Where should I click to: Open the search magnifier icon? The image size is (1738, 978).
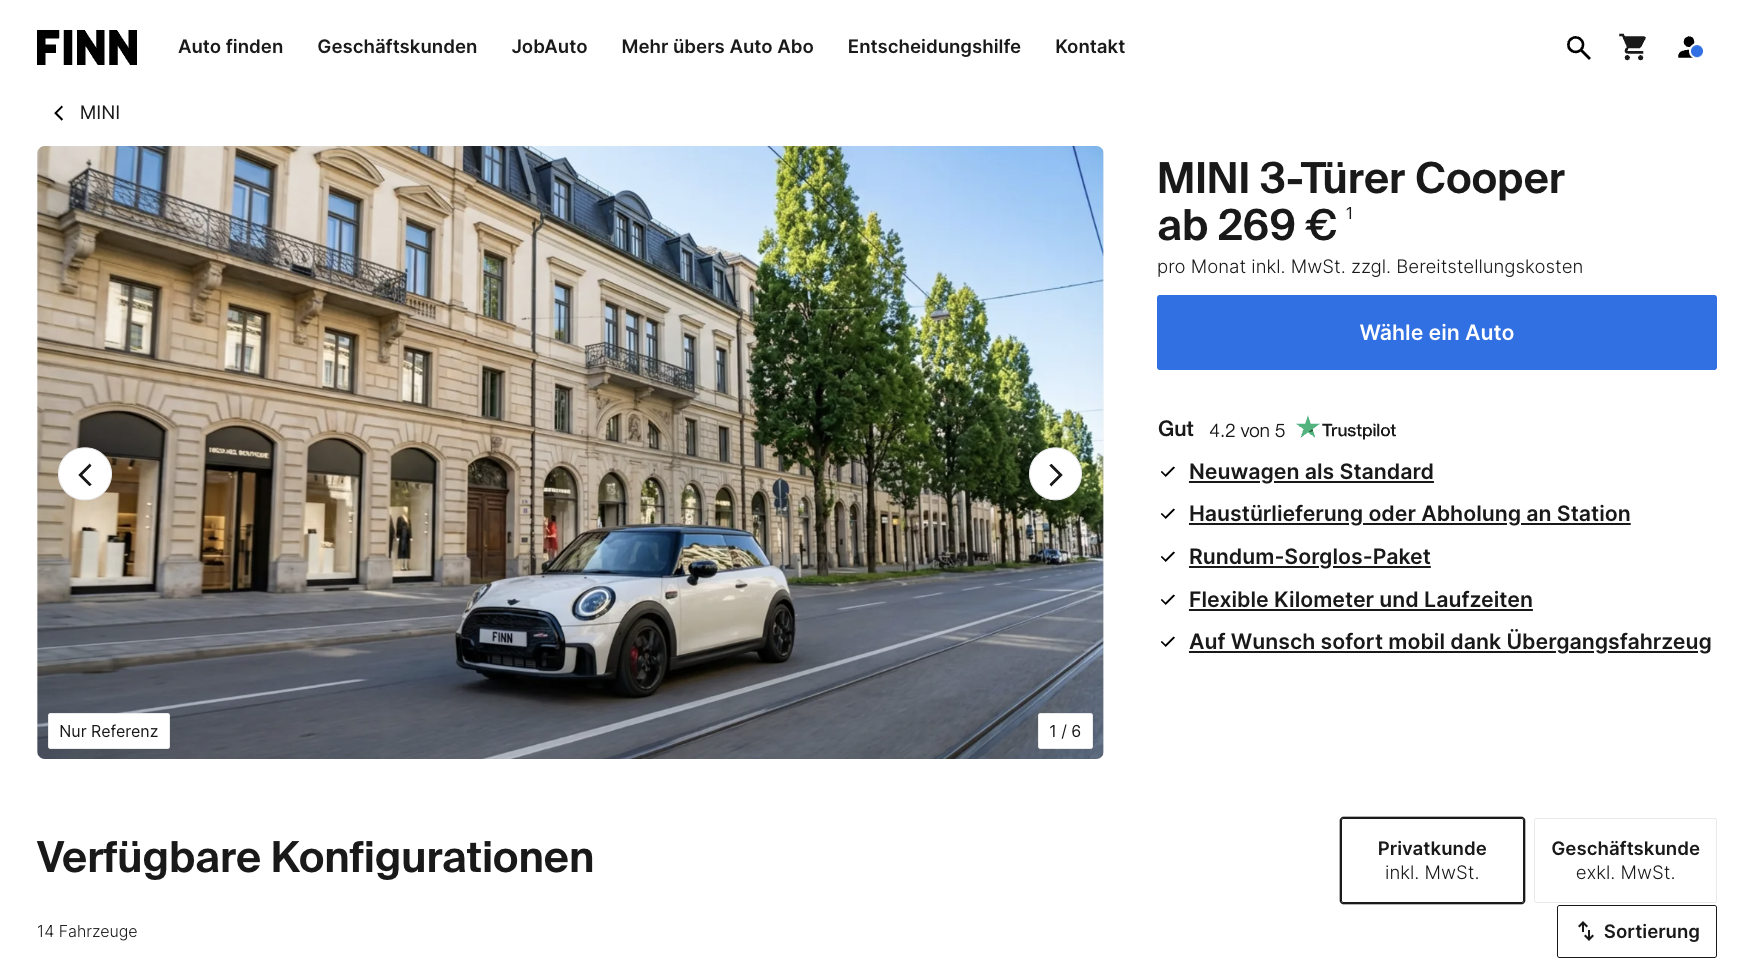click(x=1578, y=47)
